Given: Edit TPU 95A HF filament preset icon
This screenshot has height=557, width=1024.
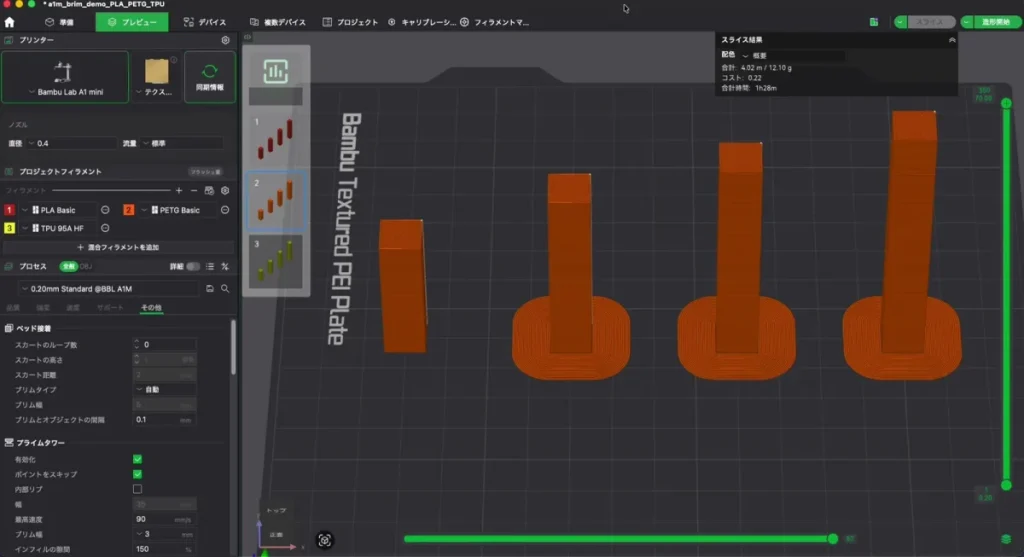Looking at the screenshot, I should [x=105, y=229].
